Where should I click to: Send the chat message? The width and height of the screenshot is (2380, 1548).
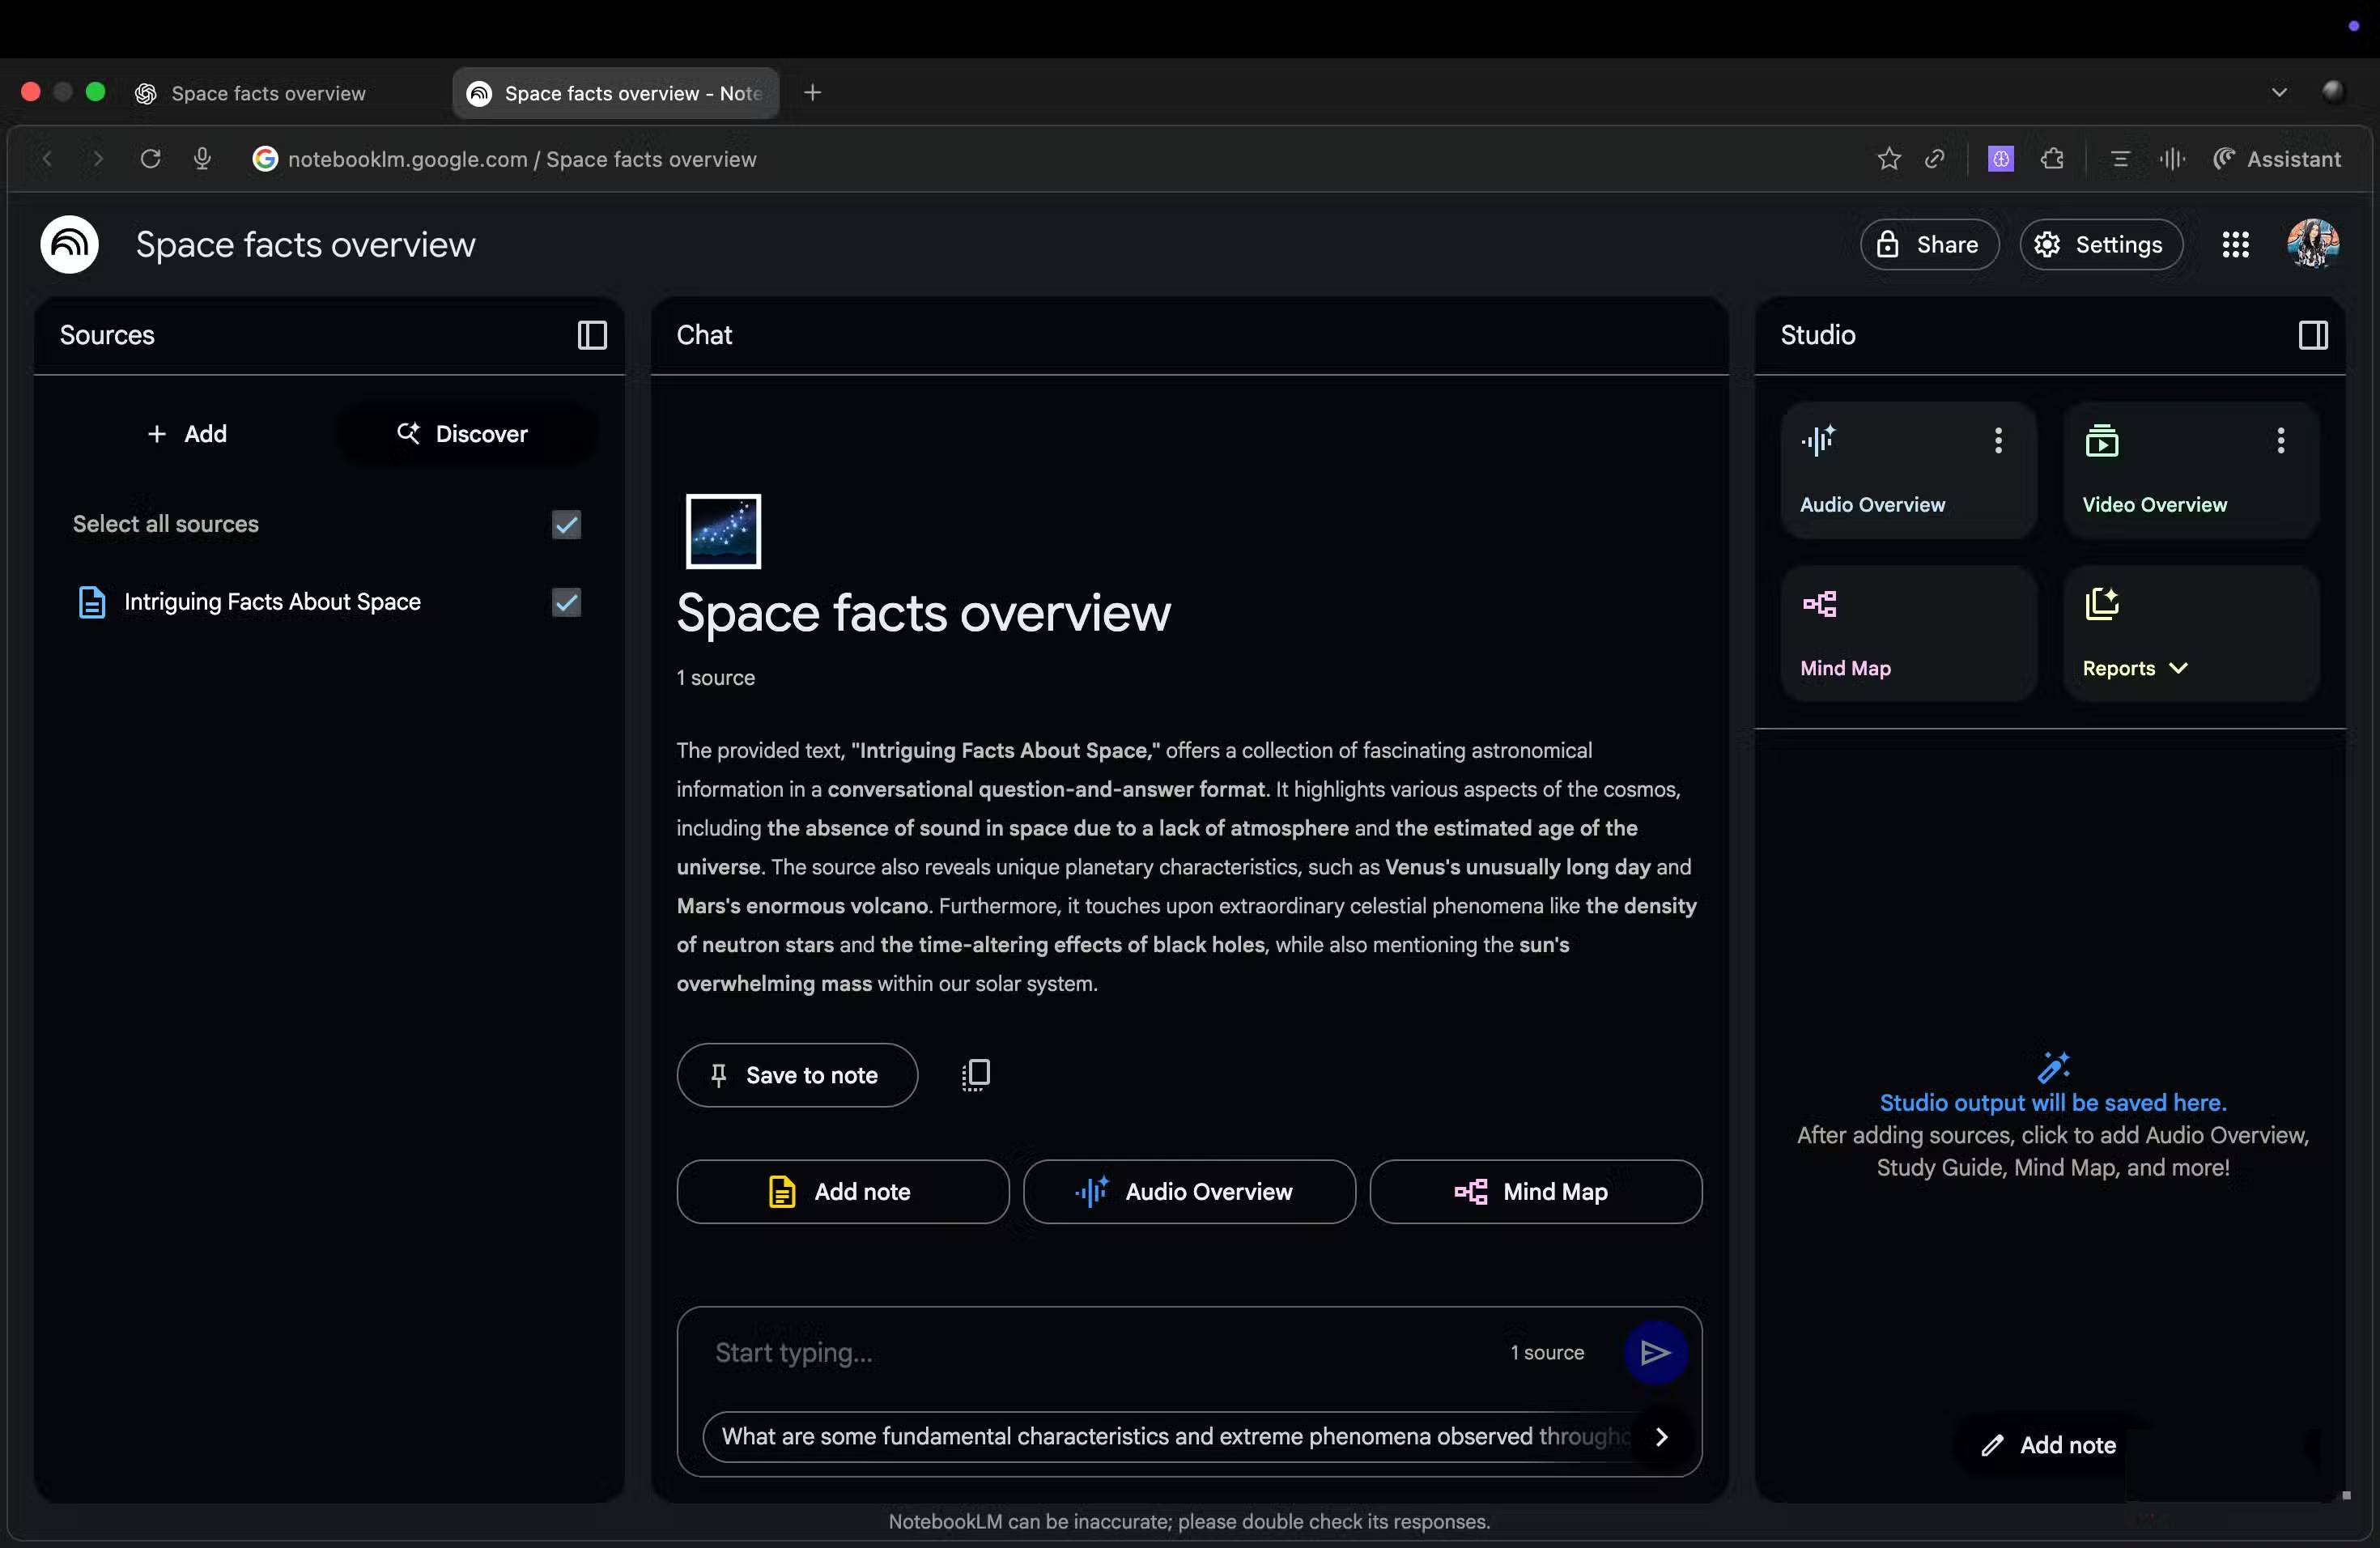coord(1655,1353)
